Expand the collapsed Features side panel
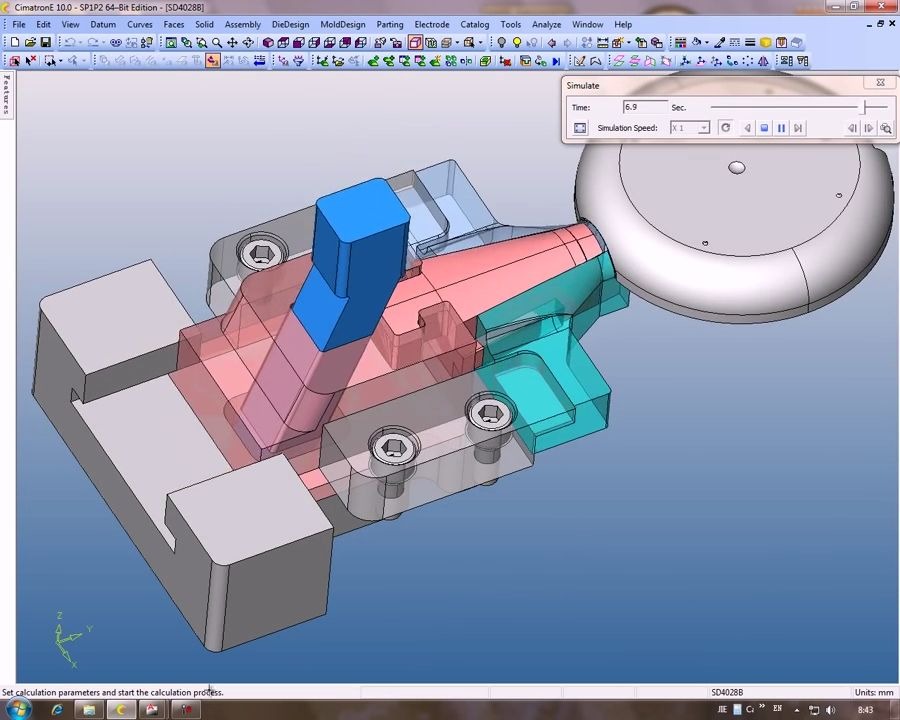 pyautogui.click(x=6, y=94)
